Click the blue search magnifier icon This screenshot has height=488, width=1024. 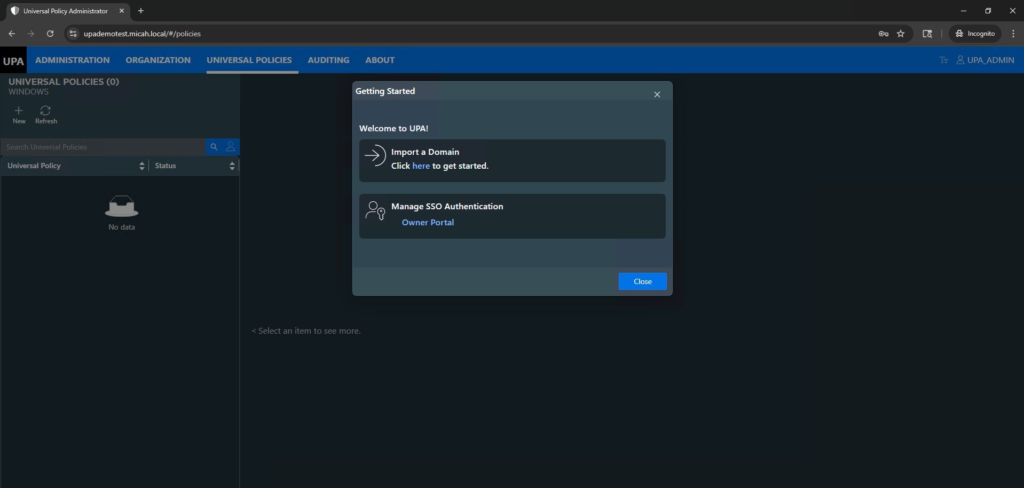click(x=214, y=147)
